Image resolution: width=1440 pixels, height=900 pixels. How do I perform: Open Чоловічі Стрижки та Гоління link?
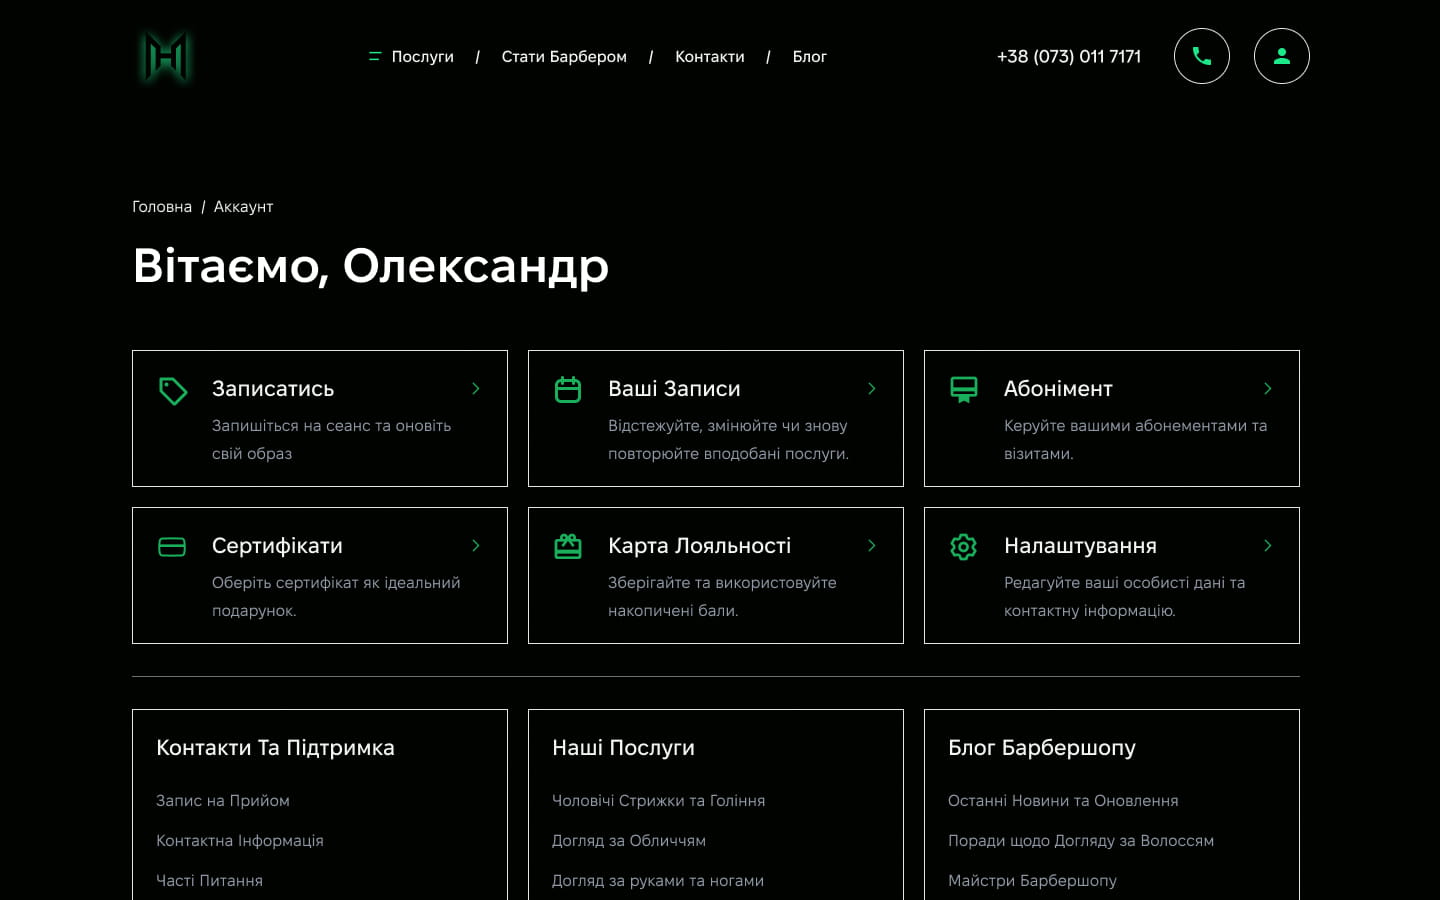click(x=658, y=800)
